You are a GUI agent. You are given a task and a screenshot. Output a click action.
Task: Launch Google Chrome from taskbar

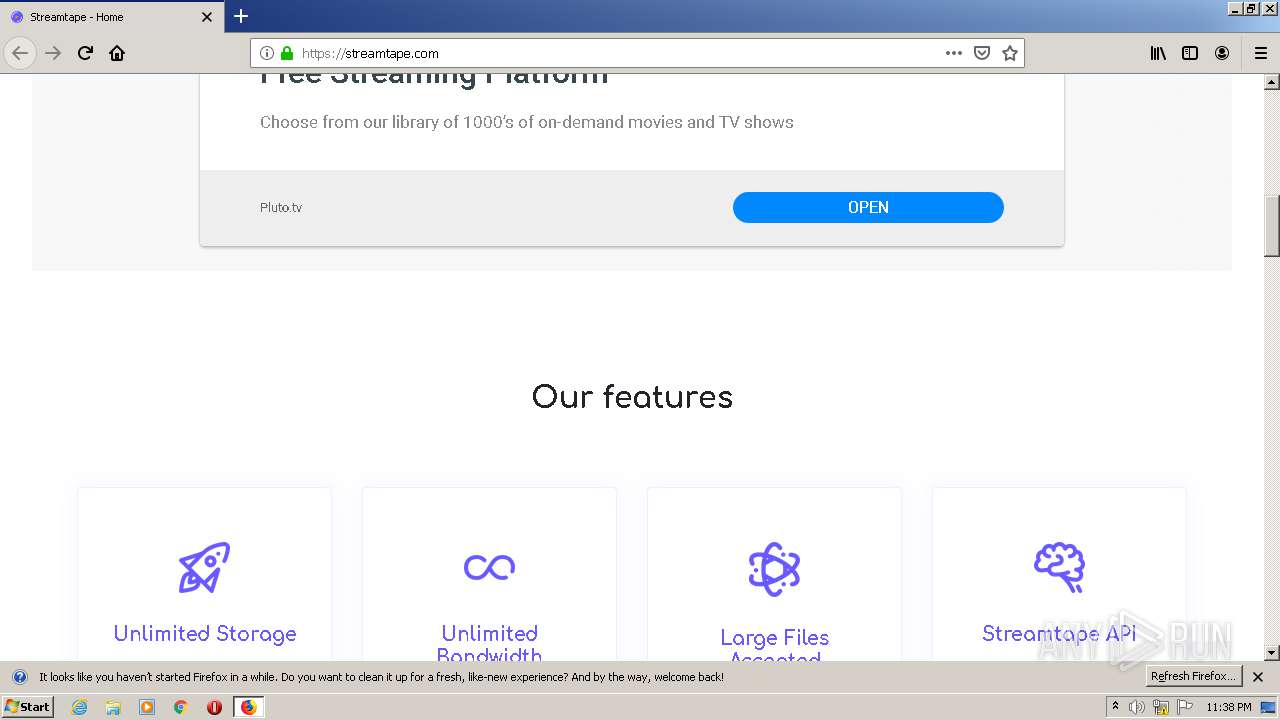181,707
